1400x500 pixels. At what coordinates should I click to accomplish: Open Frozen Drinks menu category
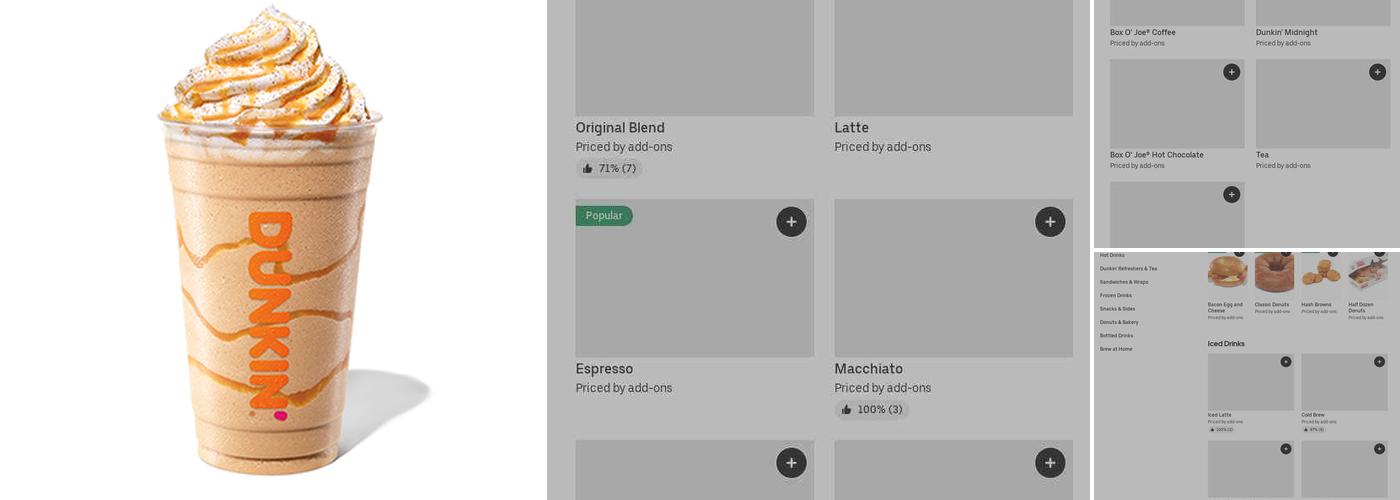click(x=1116, y=296)
